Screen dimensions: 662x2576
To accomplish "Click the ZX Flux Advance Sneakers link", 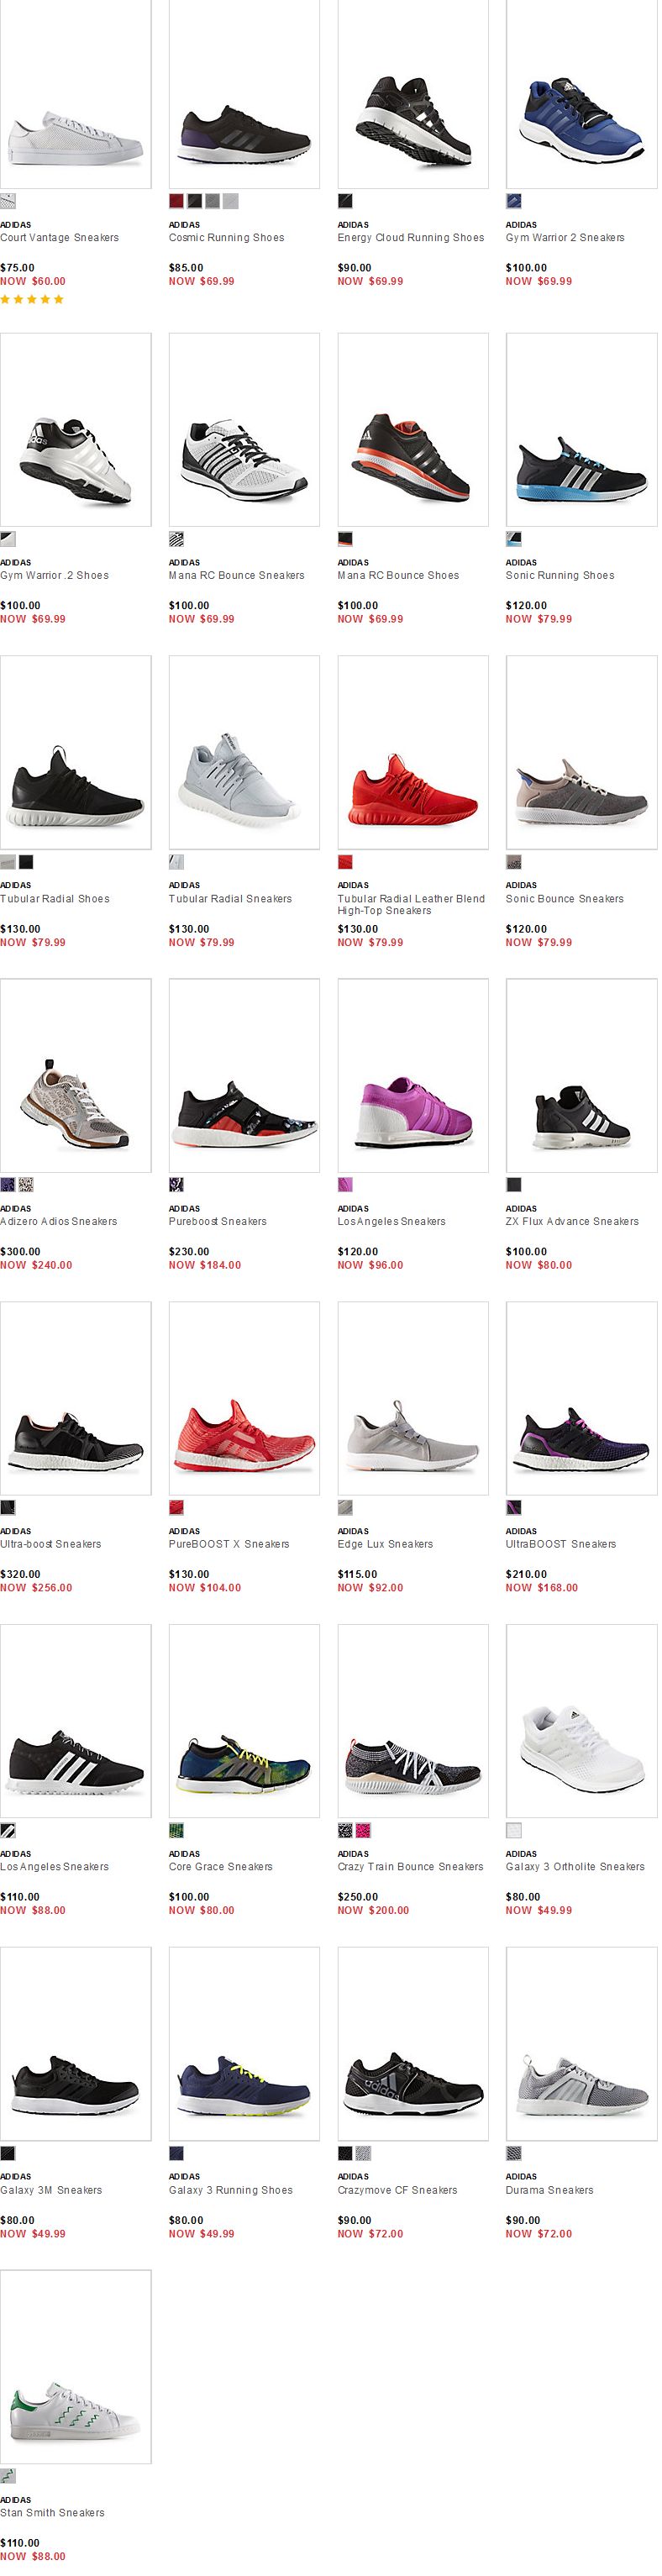I will [x=572, y=1222].
